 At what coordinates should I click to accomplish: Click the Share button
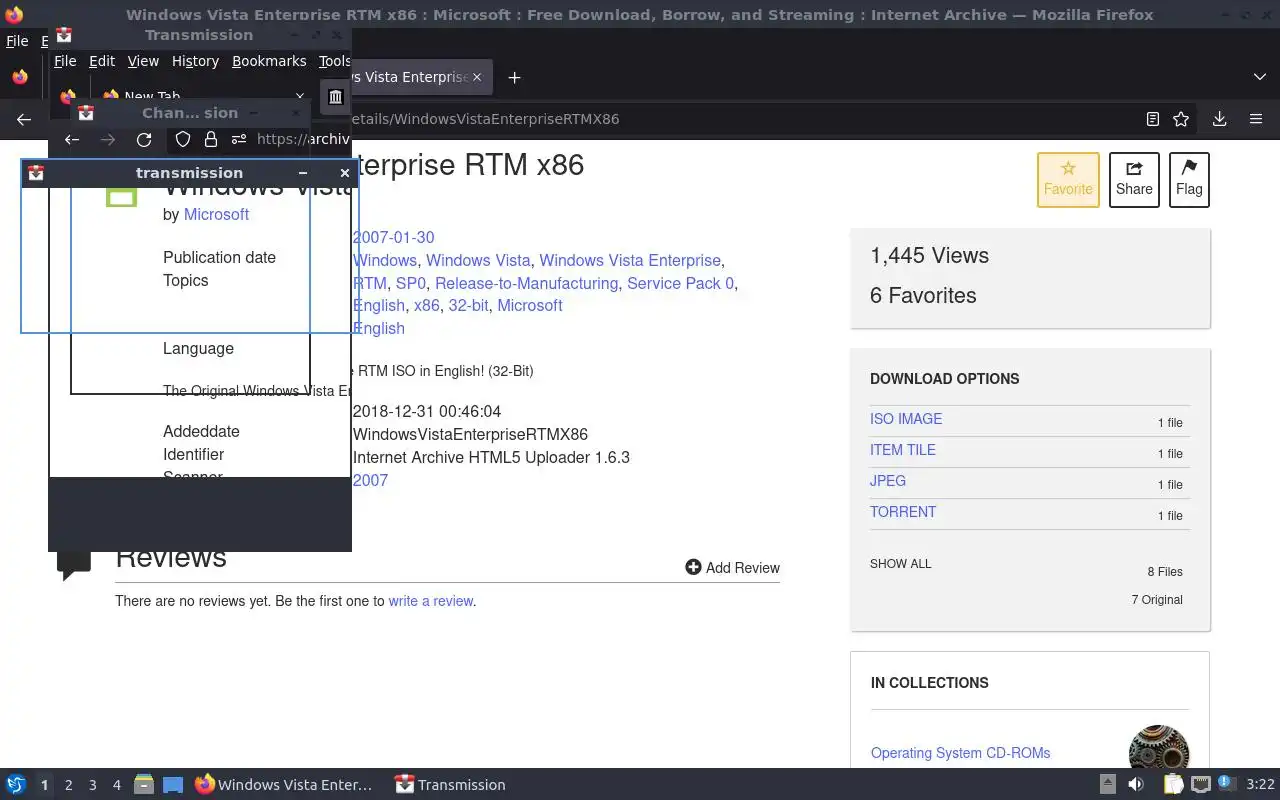[1134, 180]
